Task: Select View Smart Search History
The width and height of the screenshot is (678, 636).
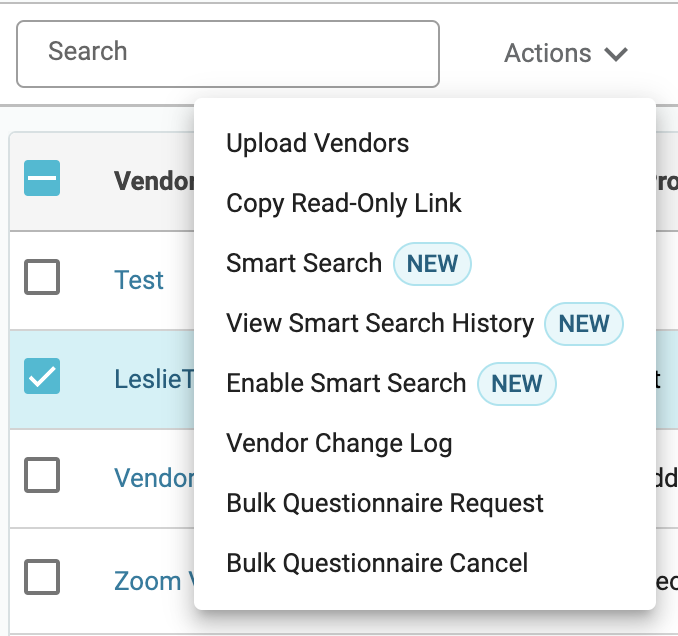Action: [x=380, y=323]
